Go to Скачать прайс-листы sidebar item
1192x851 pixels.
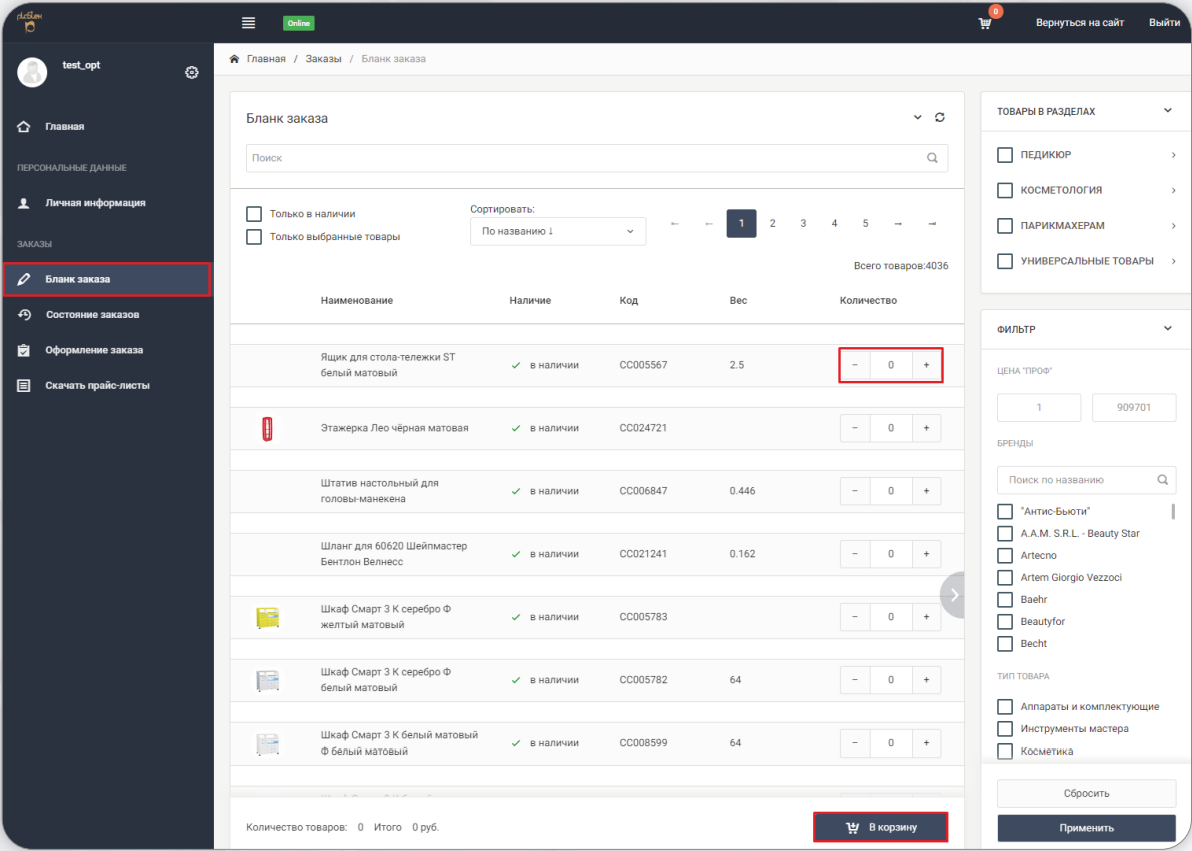pyautogui.click(x=97, y=385)
